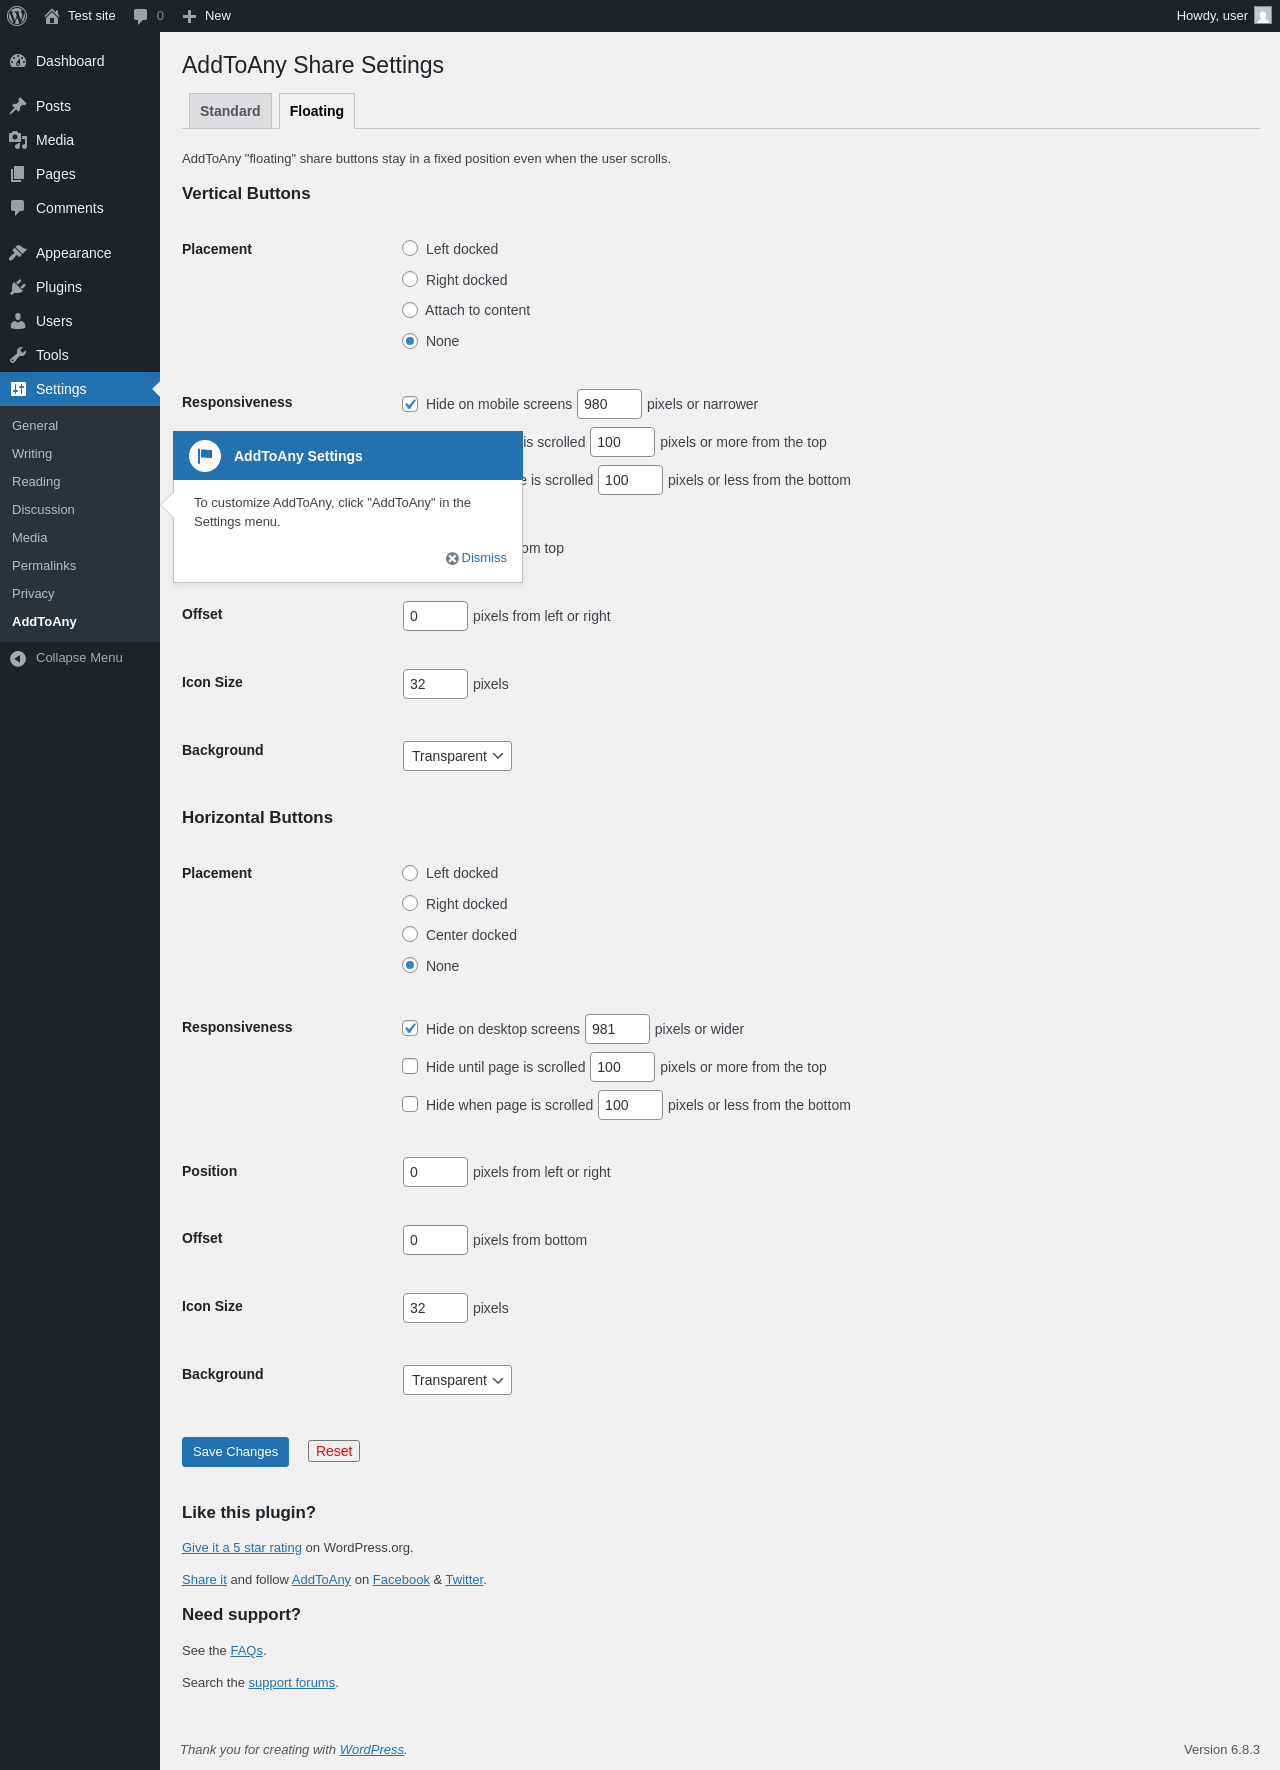Screen dimensions: 1280x1770
Task: Click the Comments icon in sidebar
Action: [18, 208]
